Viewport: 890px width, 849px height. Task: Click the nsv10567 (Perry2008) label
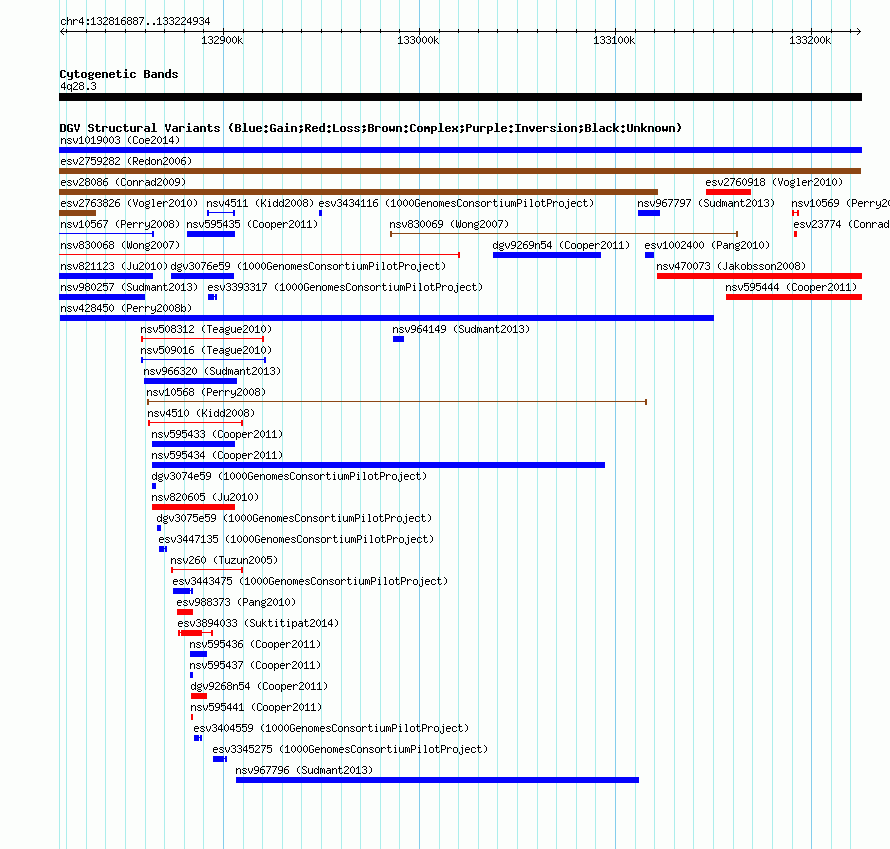click(x=120, y=224)
